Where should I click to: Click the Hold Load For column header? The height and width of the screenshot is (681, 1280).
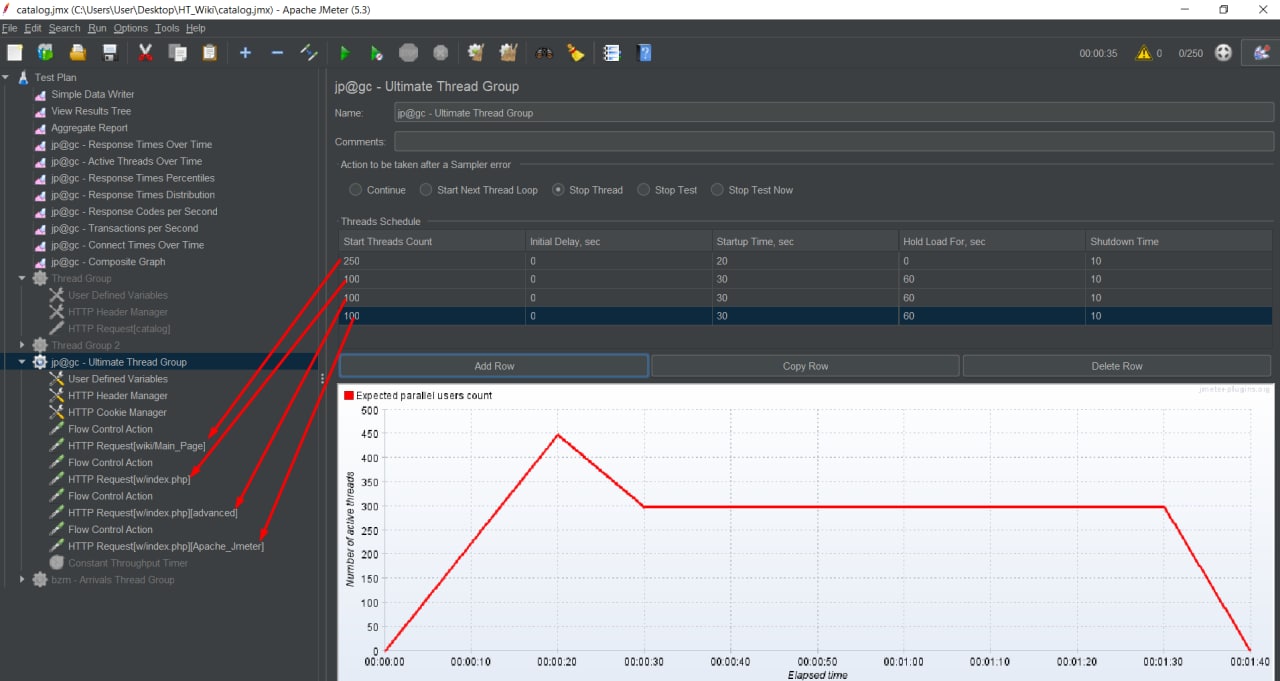click(x=992, y=241)
